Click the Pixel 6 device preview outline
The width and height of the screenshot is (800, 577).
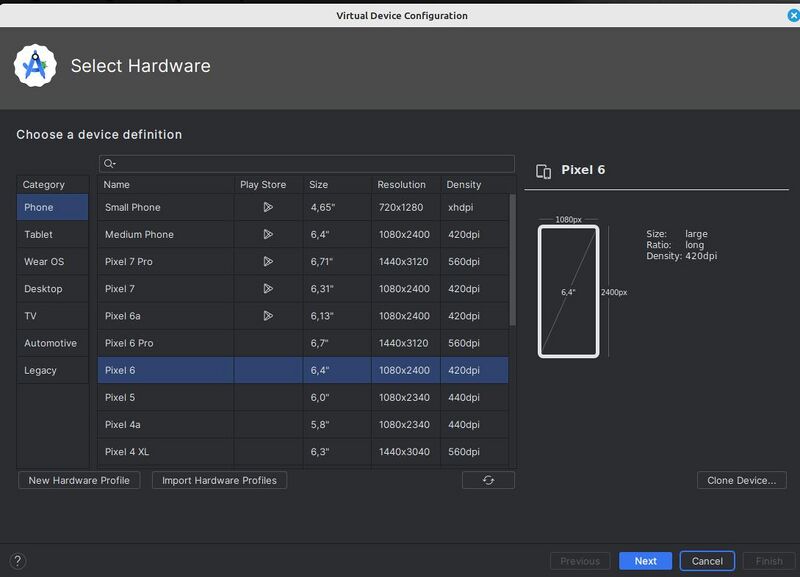pyautogui.click(x=568, y=291)
